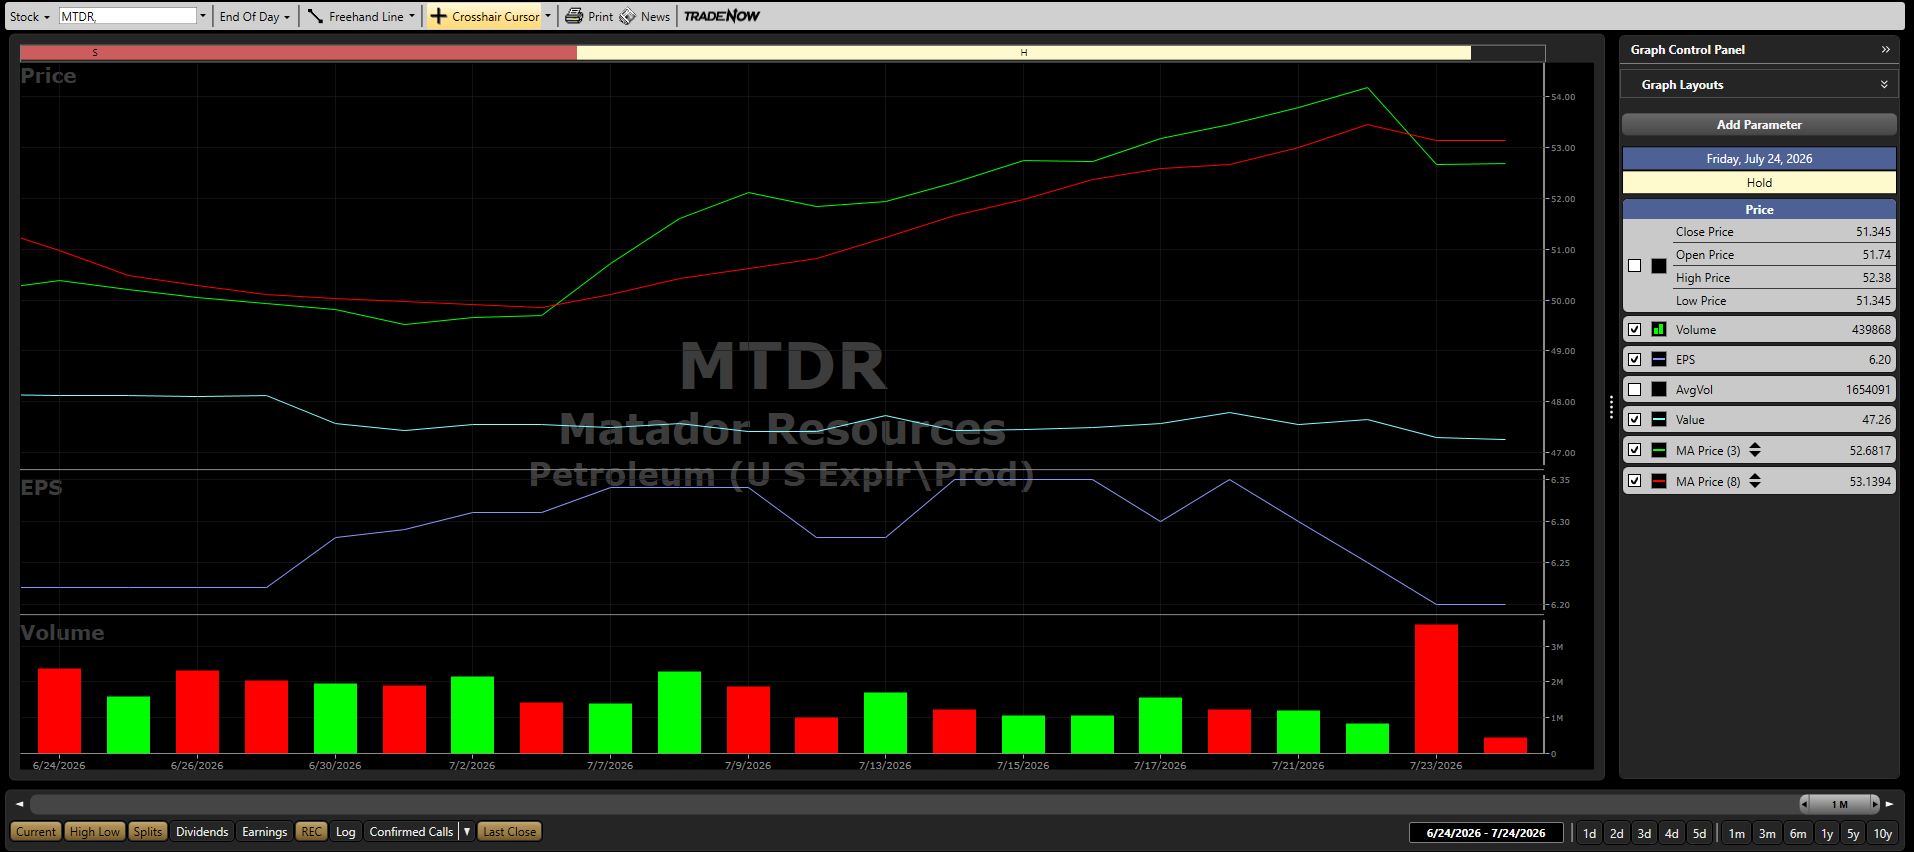
Task: Click the Hold rating label
Action: [1759, 183]
